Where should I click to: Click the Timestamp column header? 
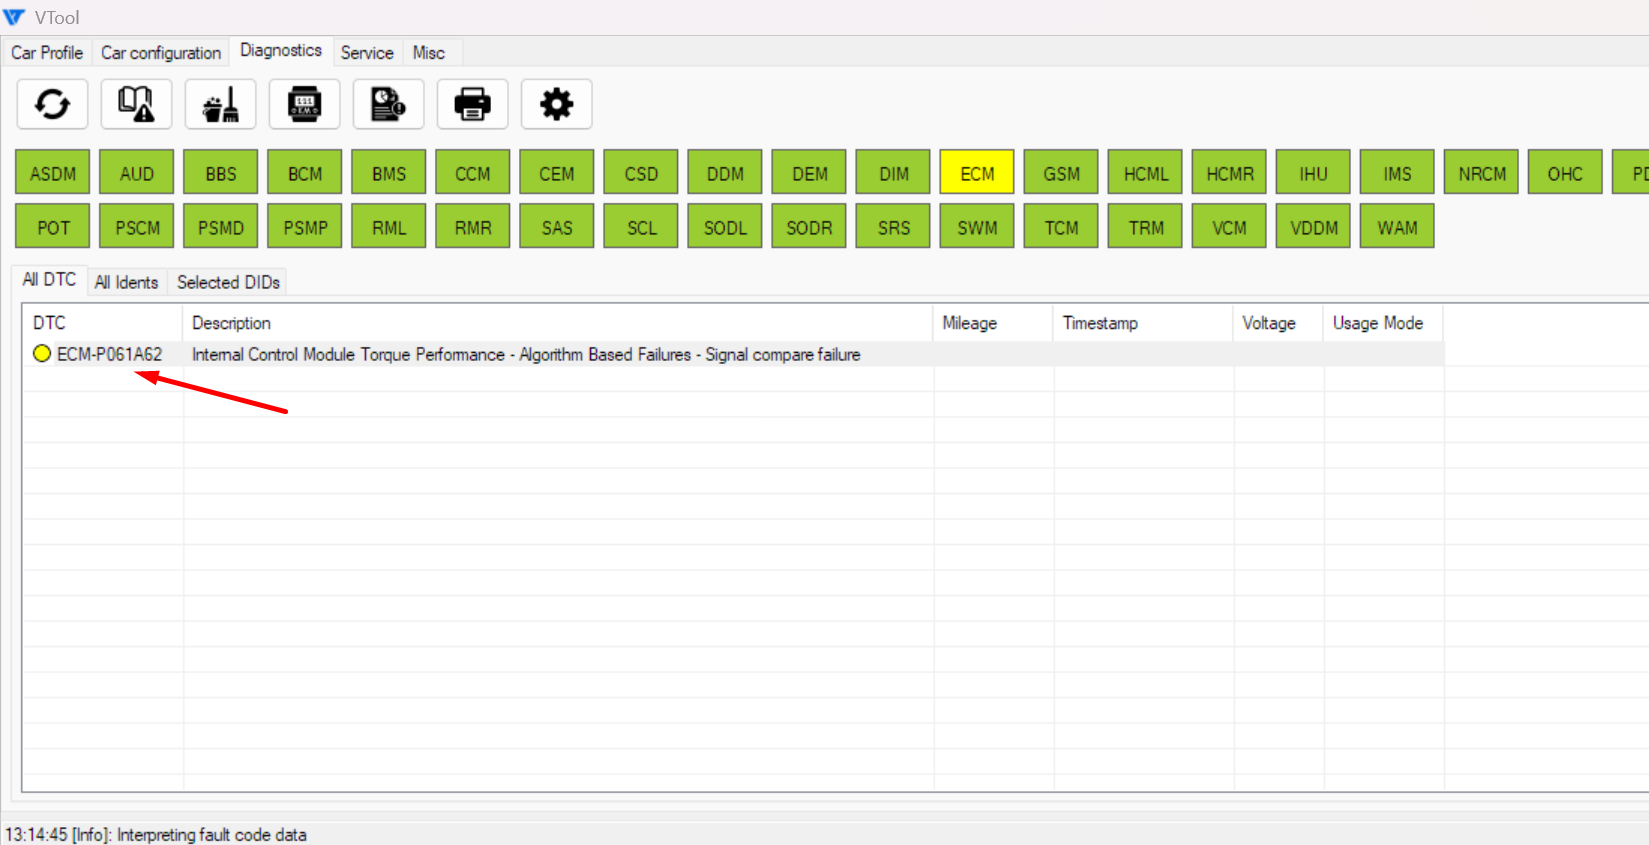pyautogui.click(x=1100, y=323)
